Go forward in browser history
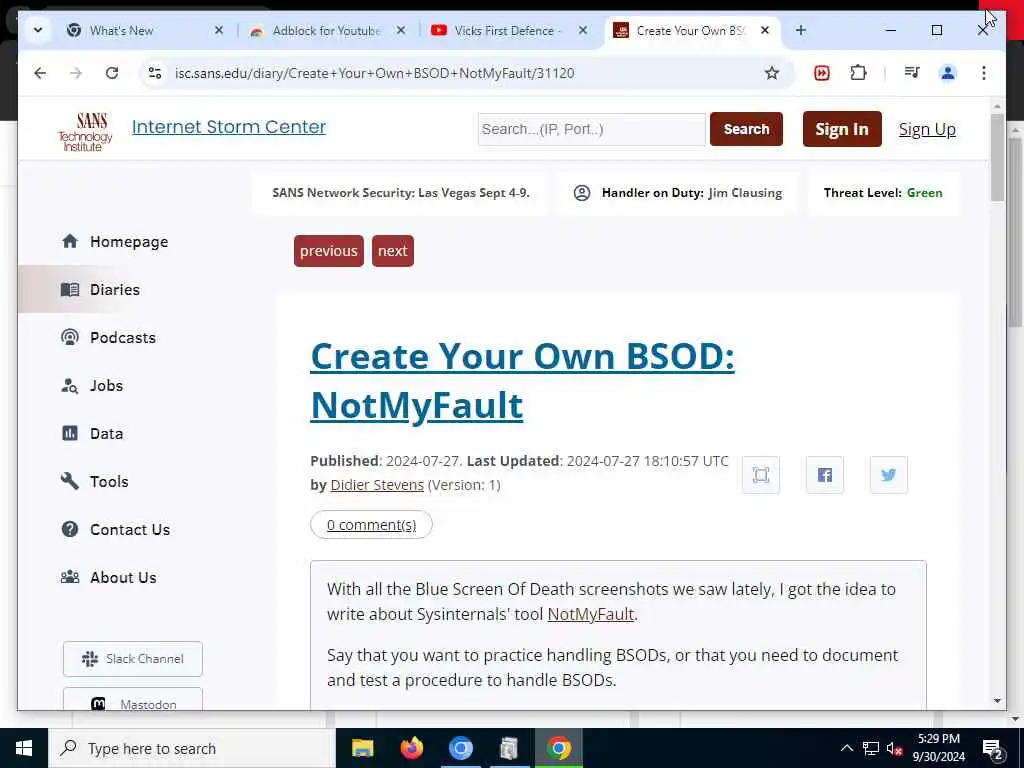Viewport: 1024px width, 768px height. (x=76, y=72)
